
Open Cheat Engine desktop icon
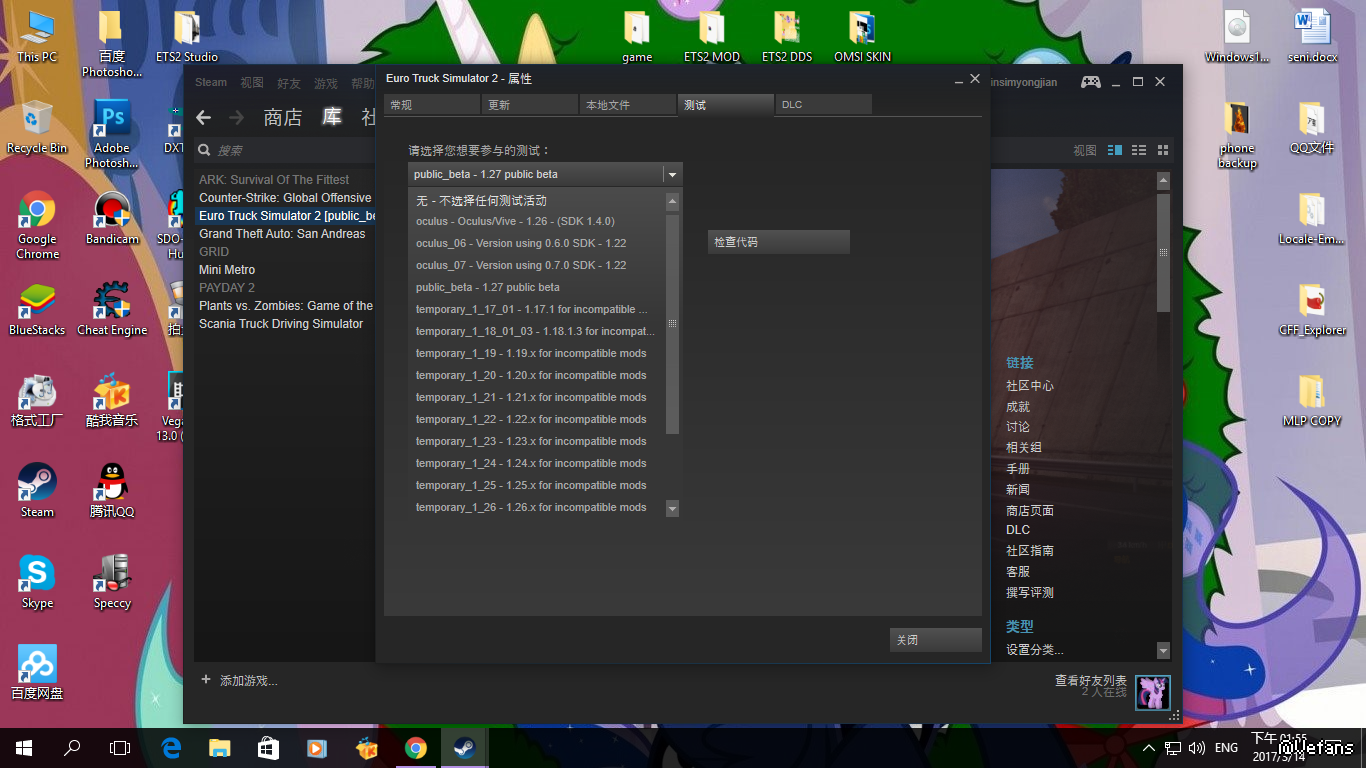coord(112,308)
